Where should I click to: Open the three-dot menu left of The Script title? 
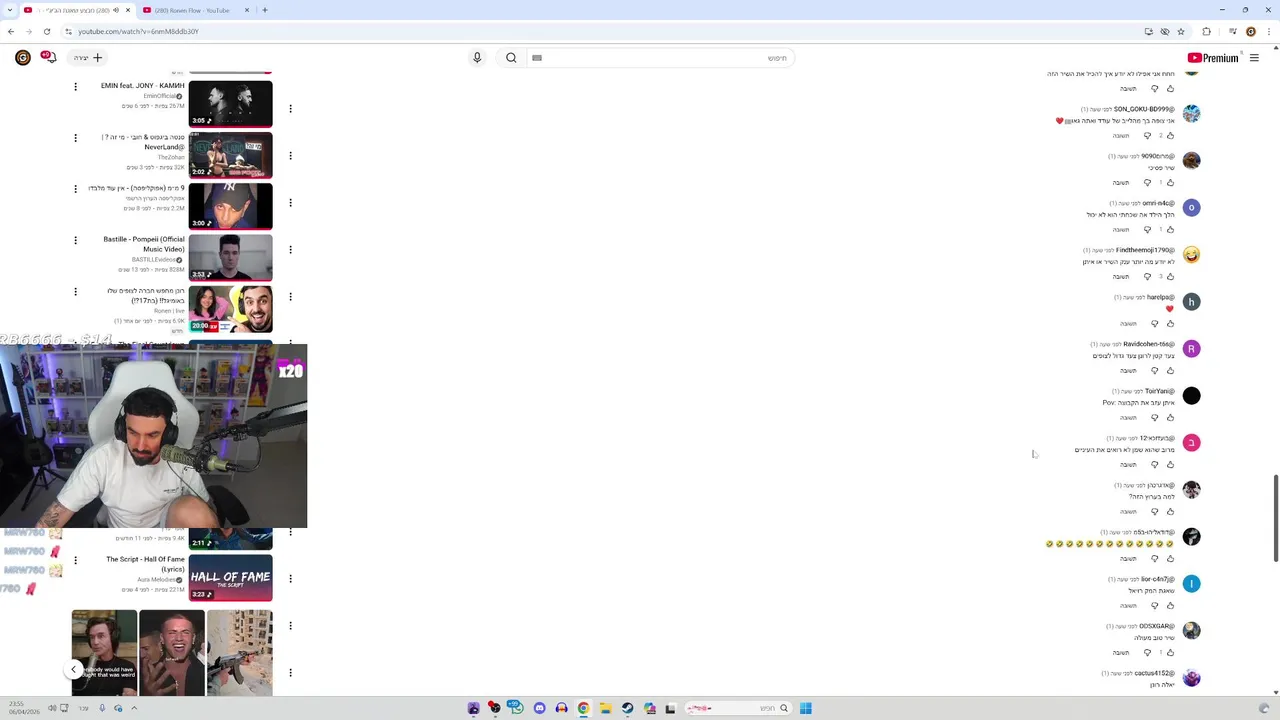pyautogui.click(x=75, y=560)
